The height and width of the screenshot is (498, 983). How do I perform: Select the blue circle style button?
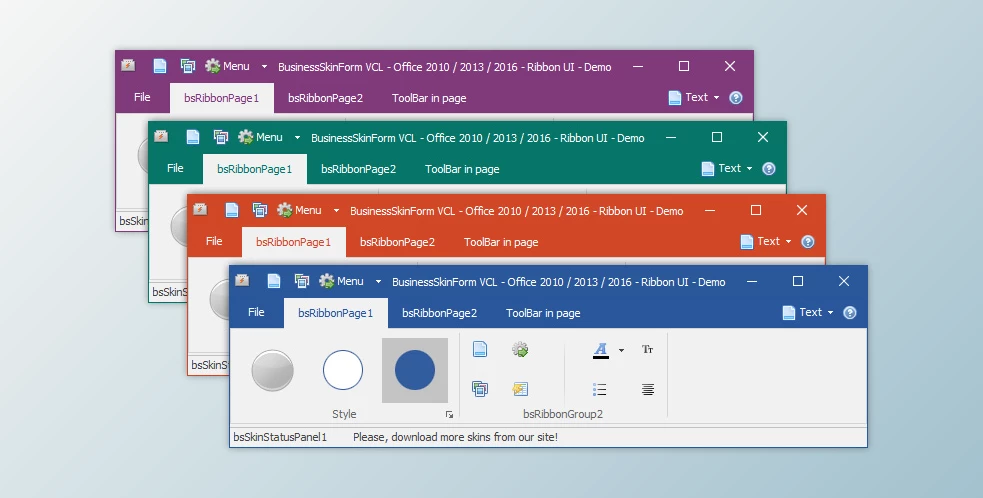click(x=415, y=370)
